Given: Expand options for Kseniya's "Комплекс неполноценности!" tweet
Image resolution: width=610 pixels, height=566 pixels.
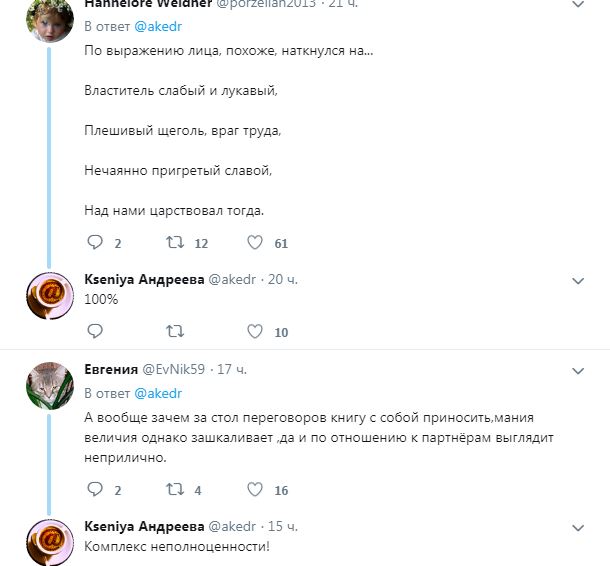Looking at the screenshot, I should pyautogui.click(x=577, y=526).
